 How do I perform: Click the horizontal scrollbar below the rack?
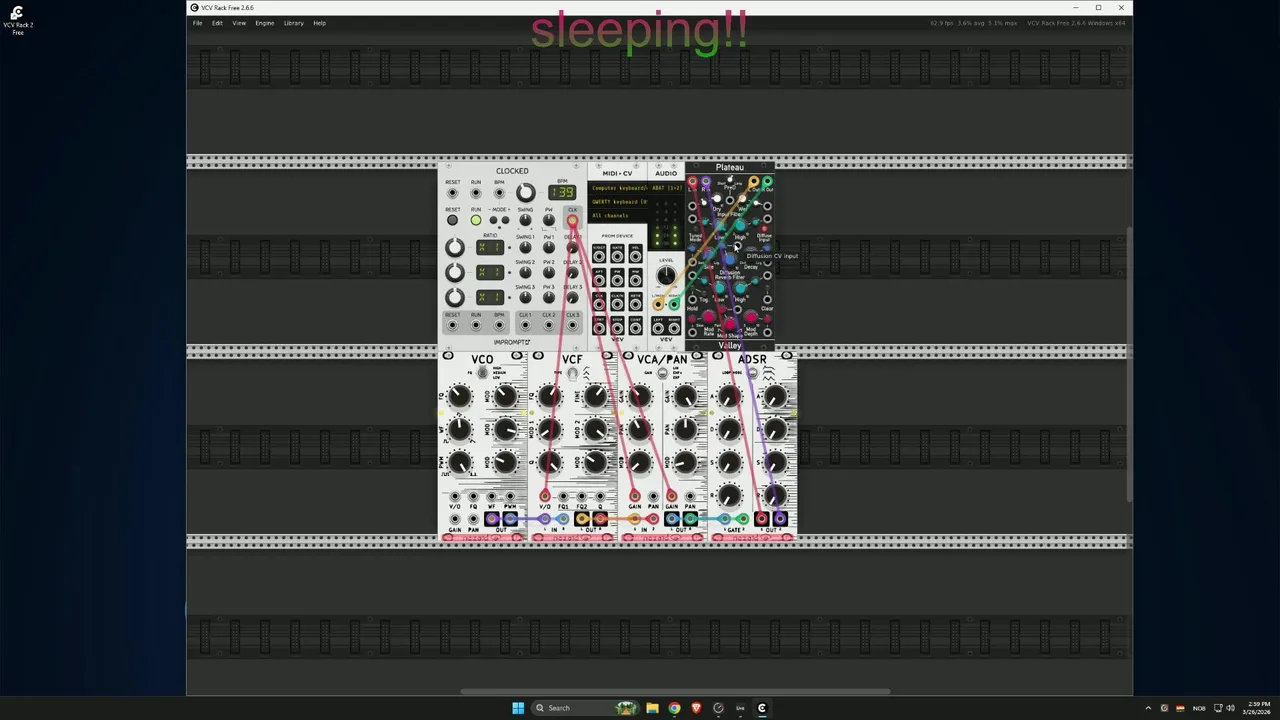[675, 691]
